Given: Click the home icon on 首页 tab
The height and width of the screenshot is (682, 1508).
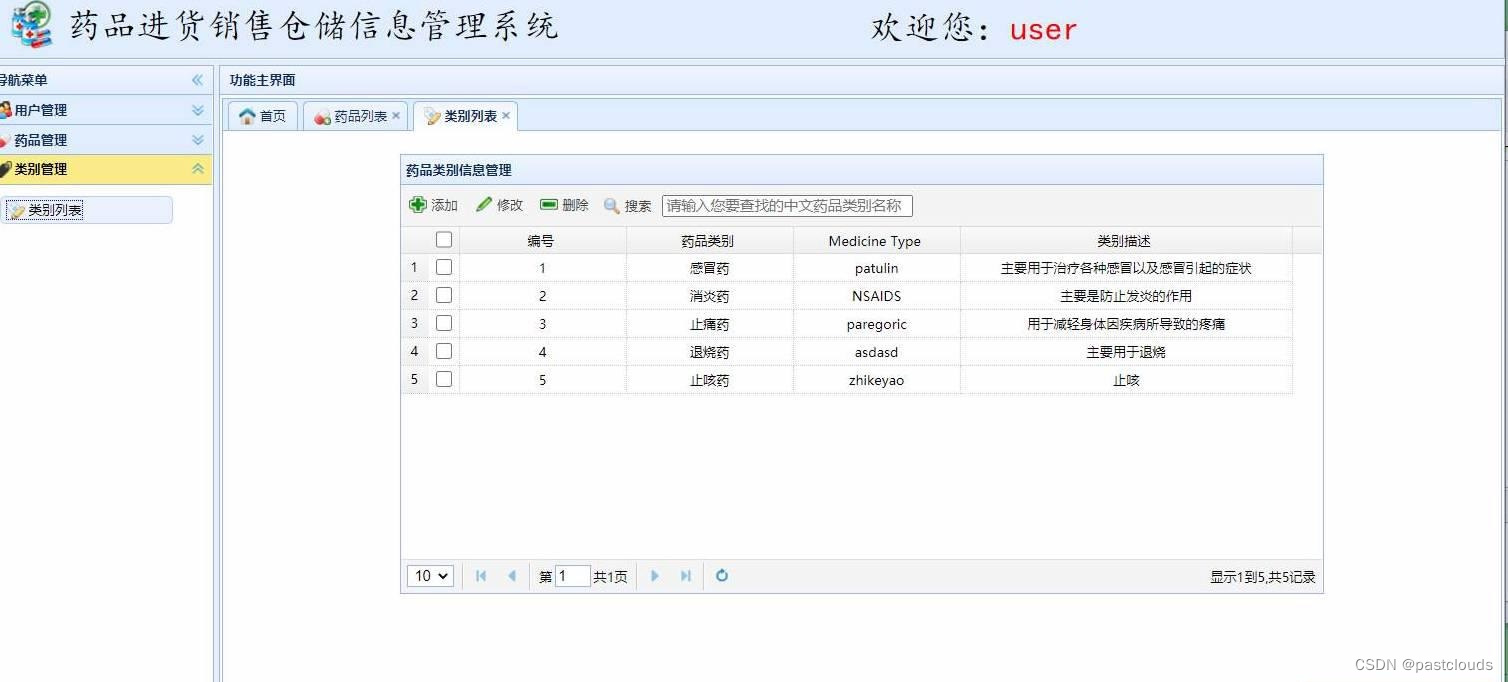Looking at the screenshot, I should 247,116.
